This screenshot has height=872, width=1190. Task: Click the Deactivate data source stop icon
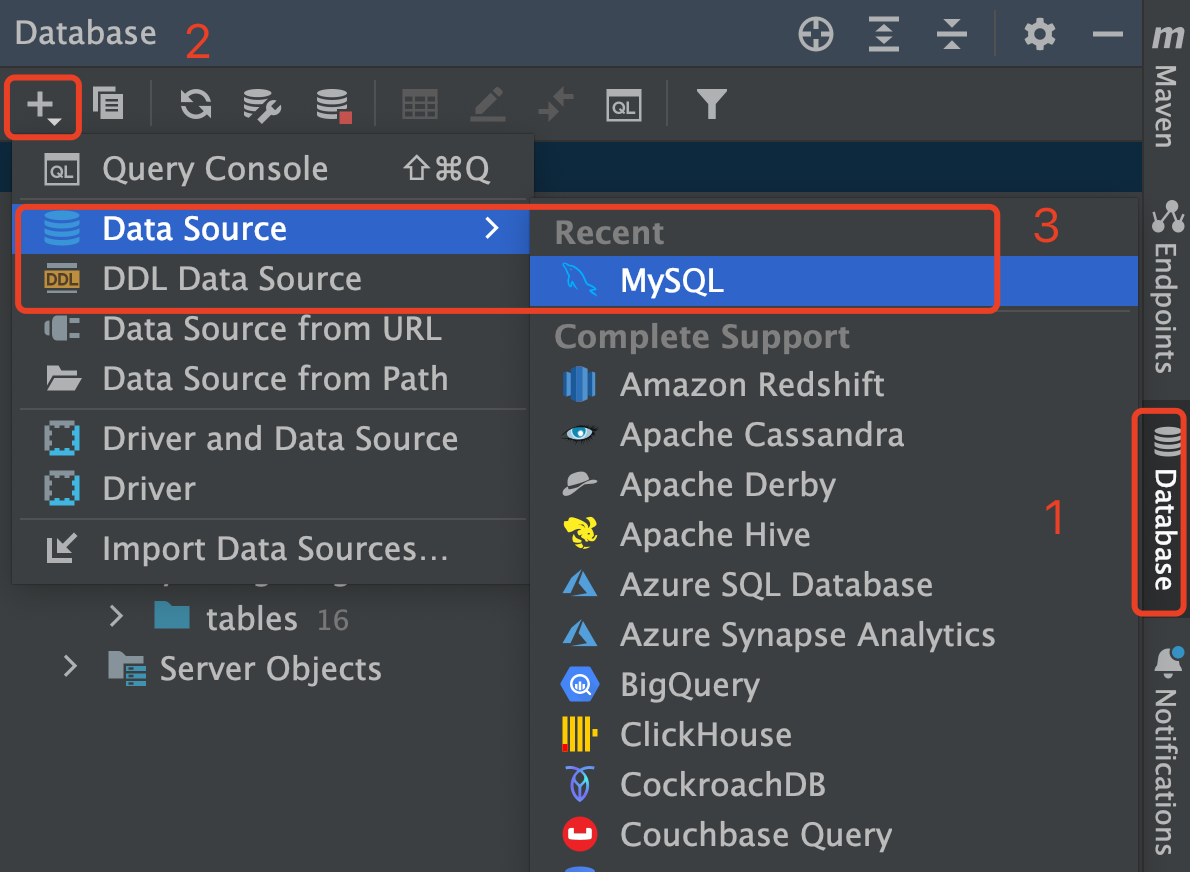click(x=333, y=104)
